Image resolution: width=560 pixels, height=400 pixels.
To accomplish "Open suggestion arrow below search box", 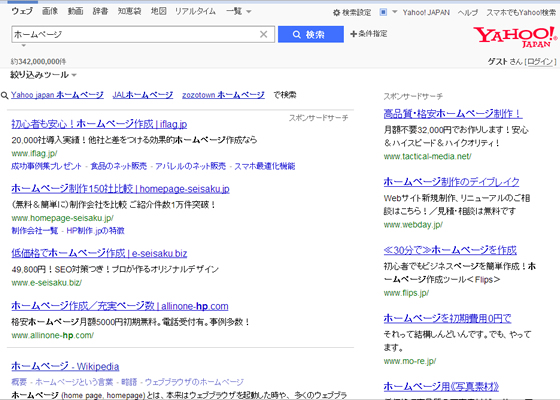I will pyautogui.click(x=24, y=46).
